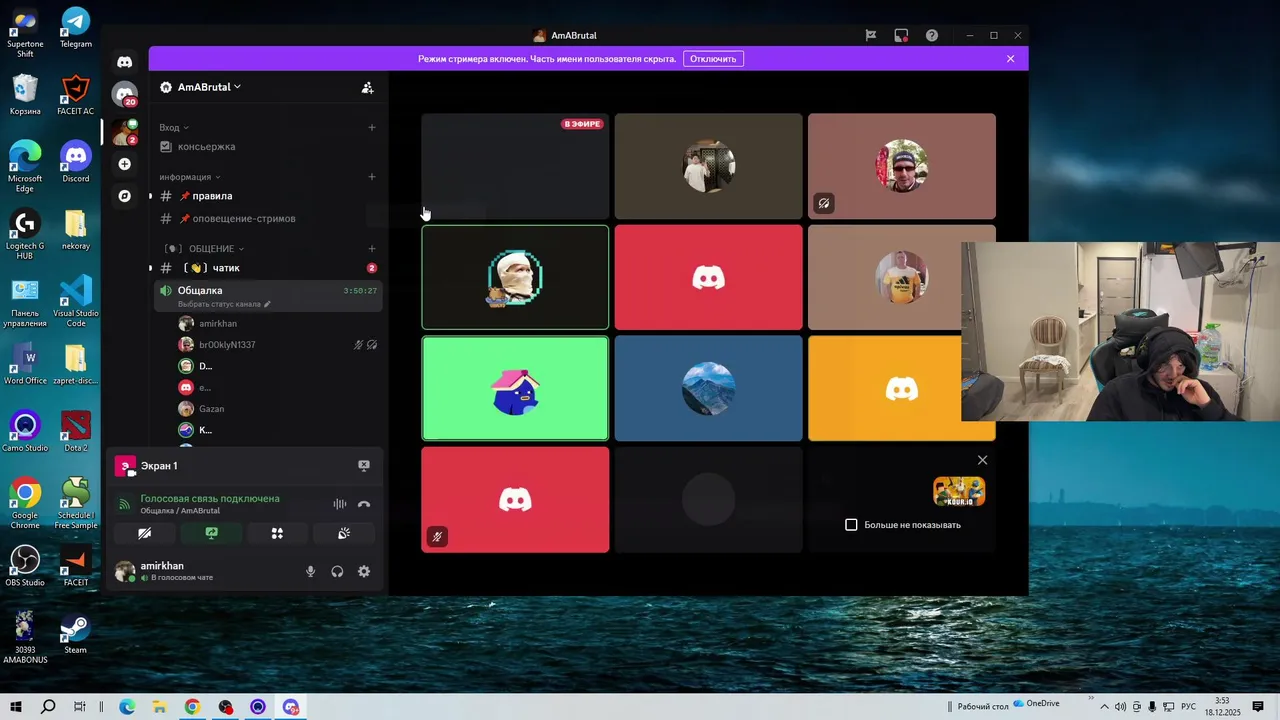
Task: Open Windows notification center icon
Action: [x=1258, y=707]
